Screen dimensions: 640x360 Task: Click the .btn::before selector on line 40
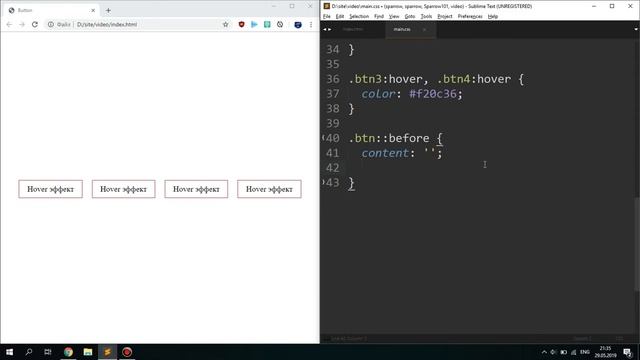[x=389, y=138]
